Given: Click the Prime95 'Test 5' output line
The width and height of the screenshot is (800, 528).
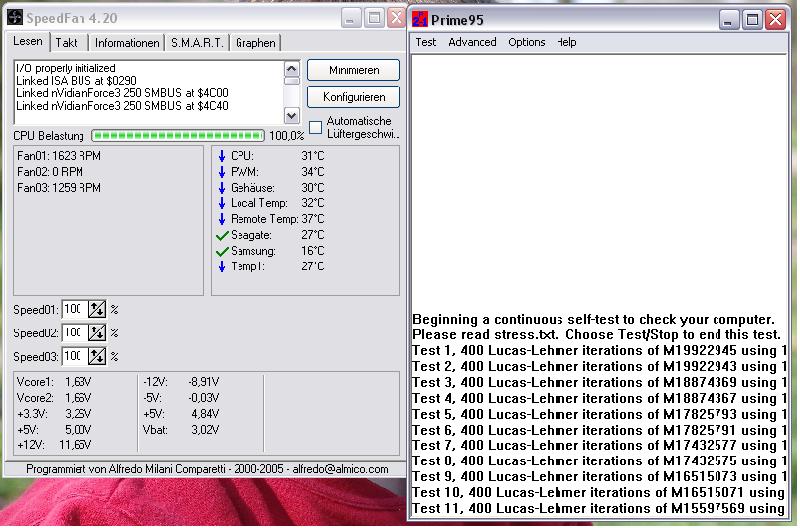Looking at the screenshot, I should tap(599, 414).
